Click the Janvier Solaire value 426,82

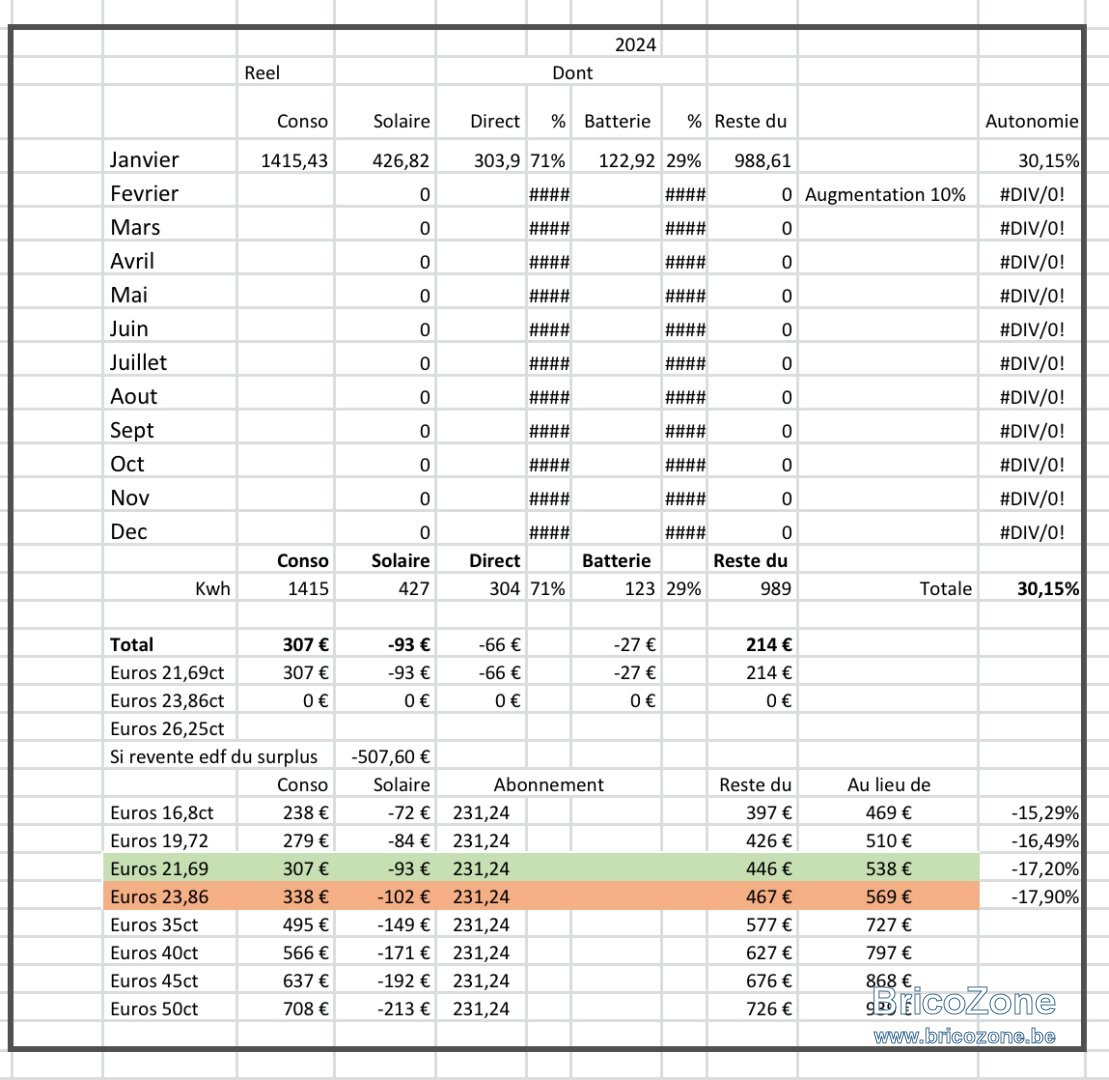click(x=385, y=161)
